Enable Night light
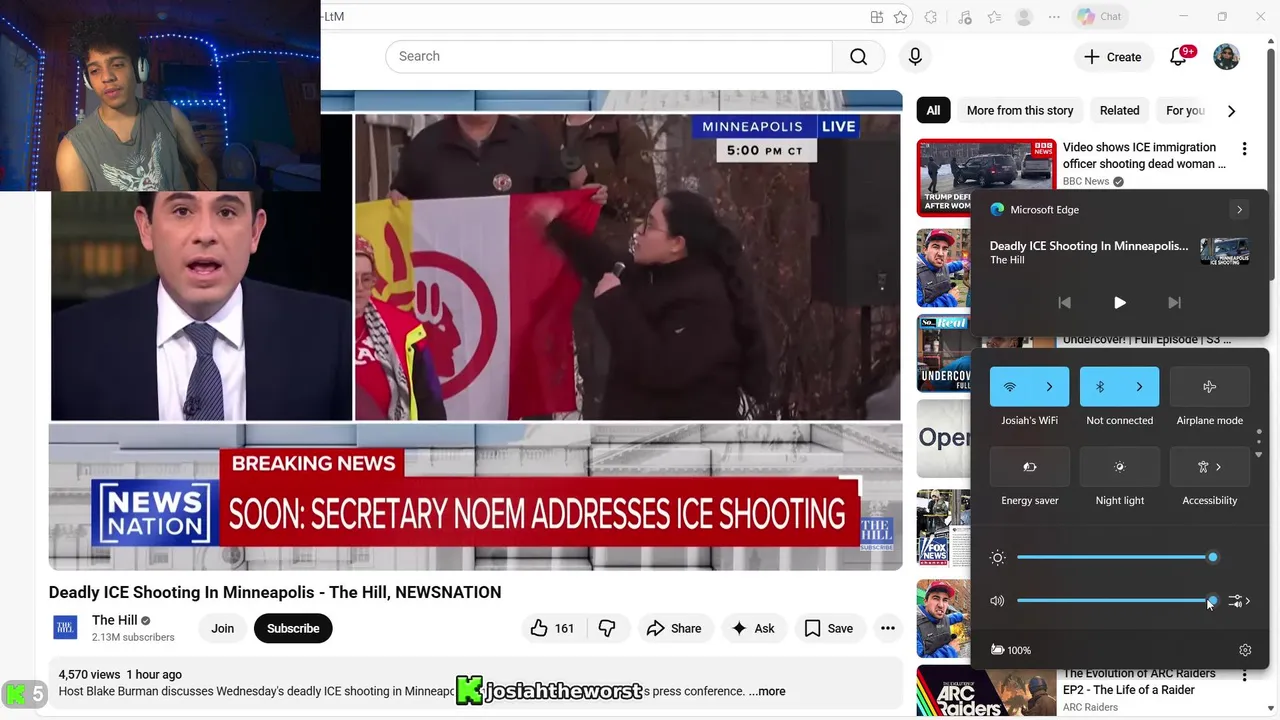The height and width of the screenshot is (720, 1280). [1120, 467]
